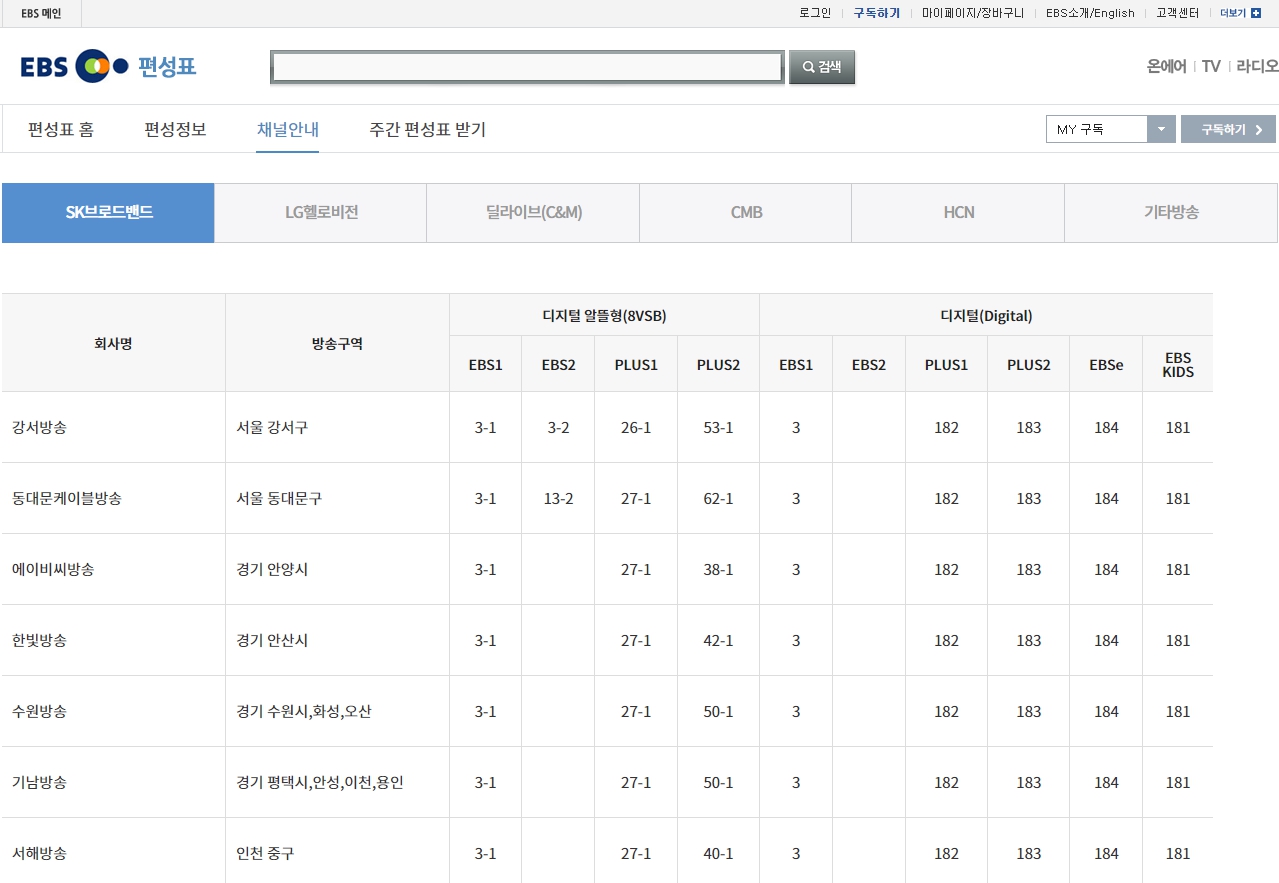1279x883 pixels.
Task: Click the 디지털 알뜰형(8VSB) header
Action: [604, 315]
